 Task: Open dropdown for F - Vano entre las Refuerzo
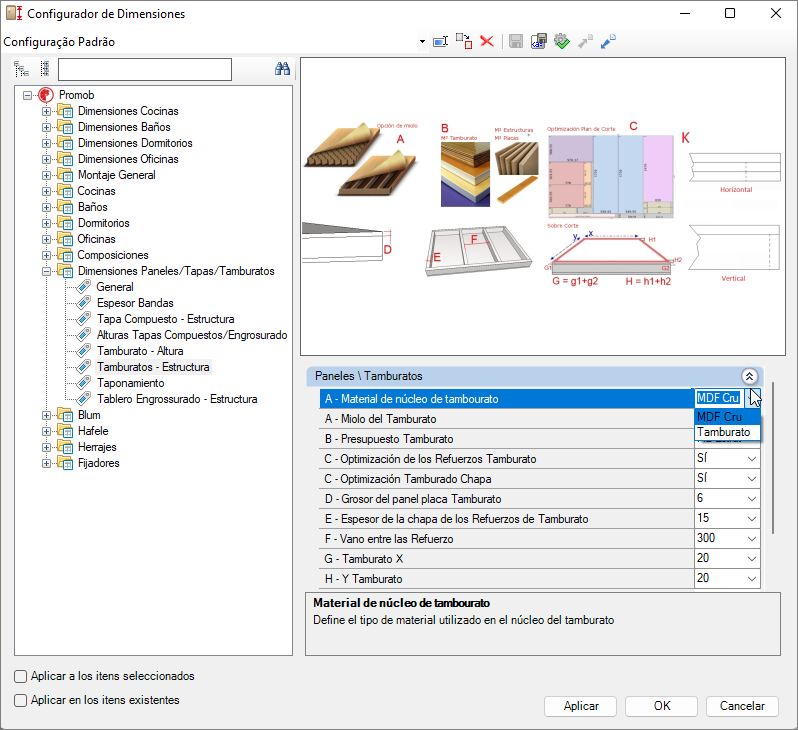pos(752,539)
